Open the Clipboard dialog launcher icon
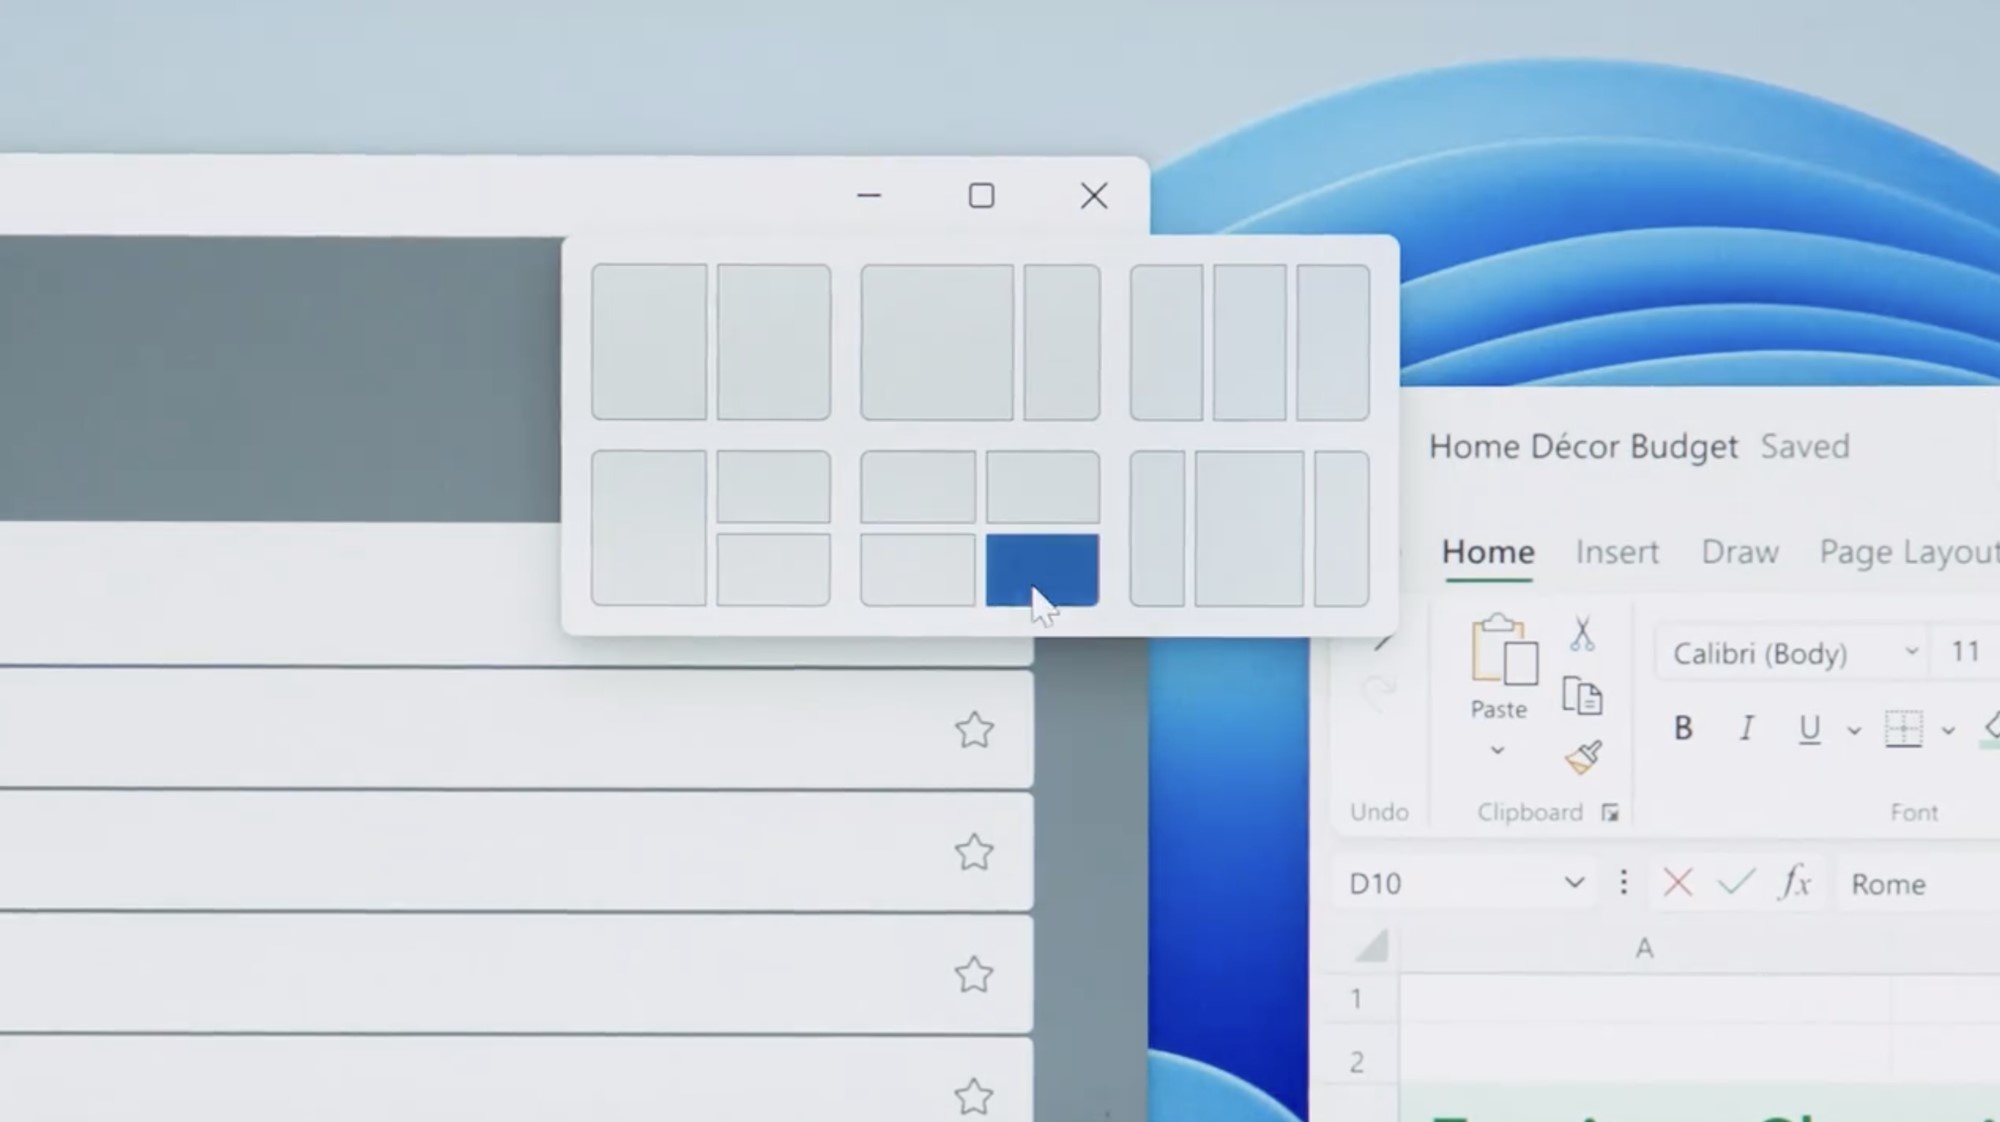This screenshot has width=2000, height=1122. point(1610,812)
